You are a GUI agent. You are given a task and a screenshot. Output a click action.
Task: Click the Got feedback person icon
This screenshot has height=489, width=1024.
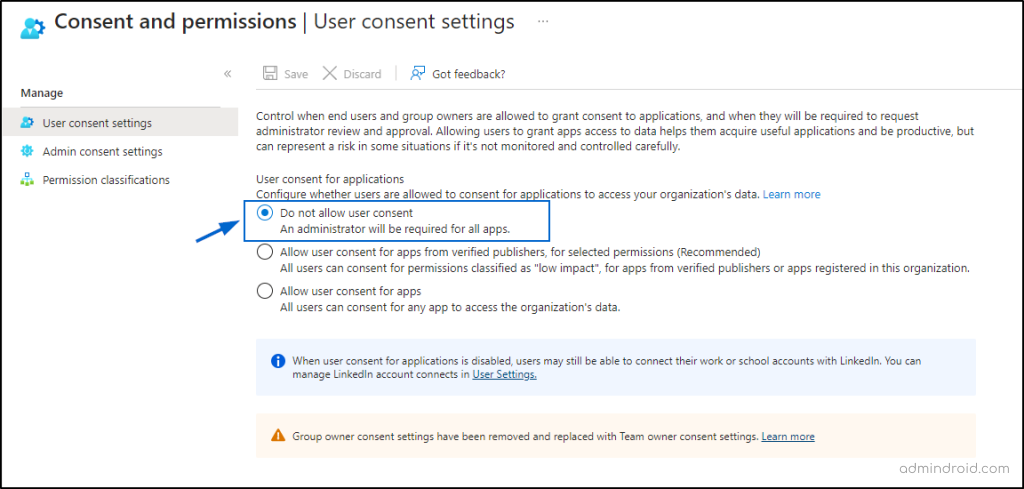418,73
